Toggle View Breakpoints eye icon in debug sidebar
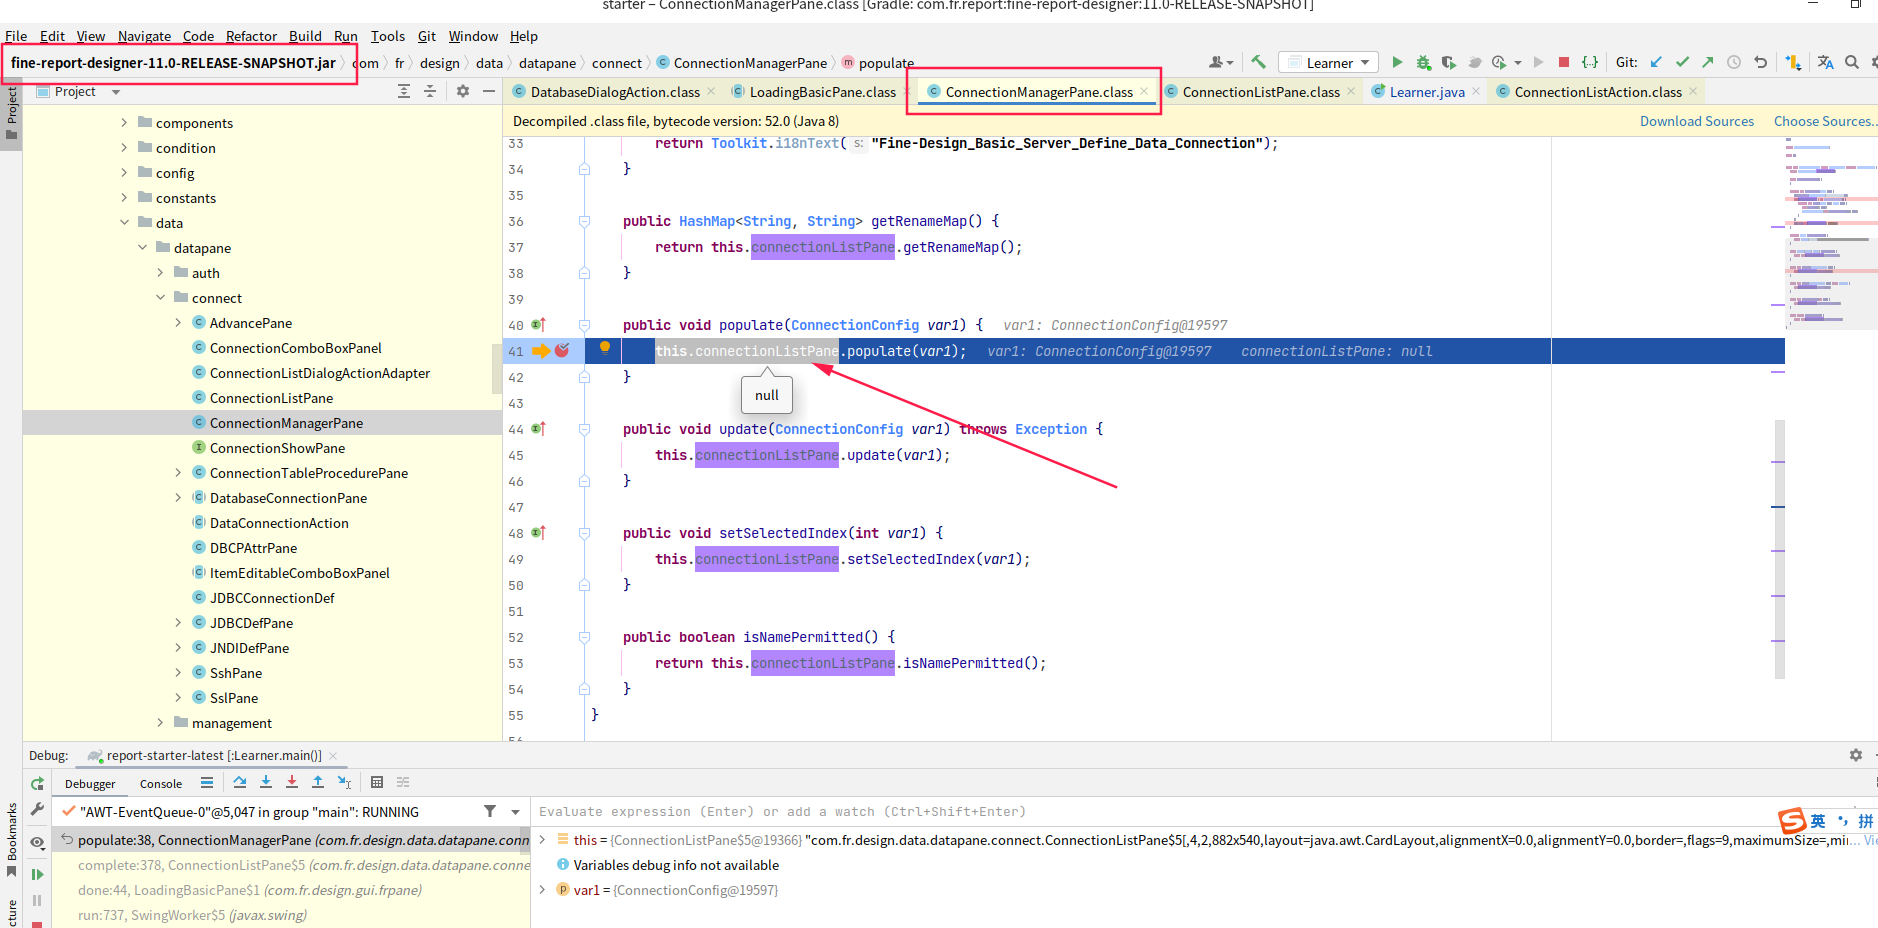The width and height of the screenshot is (1878, 928). [37, 842]
